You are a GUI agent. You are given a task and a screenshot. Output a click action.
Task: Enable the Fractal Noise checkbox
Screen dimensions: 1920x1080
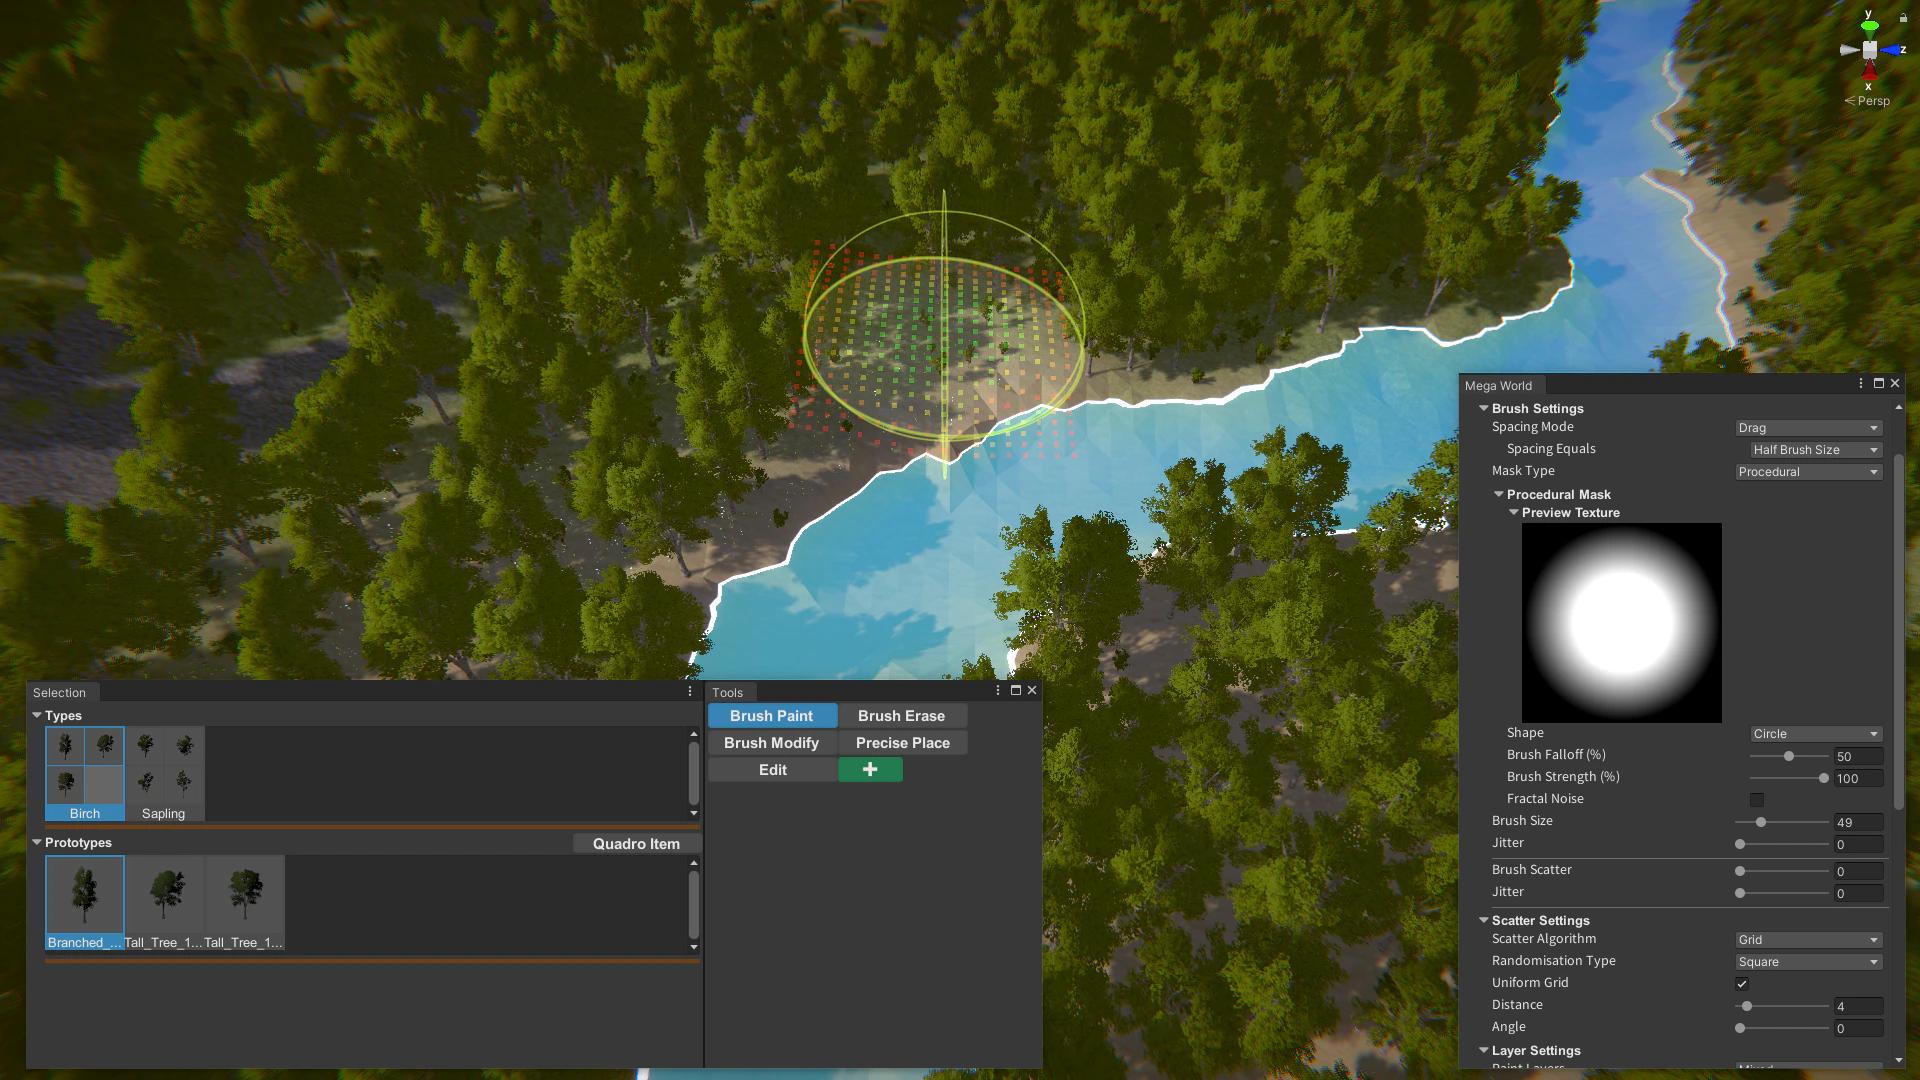[x=1757, y=799]
